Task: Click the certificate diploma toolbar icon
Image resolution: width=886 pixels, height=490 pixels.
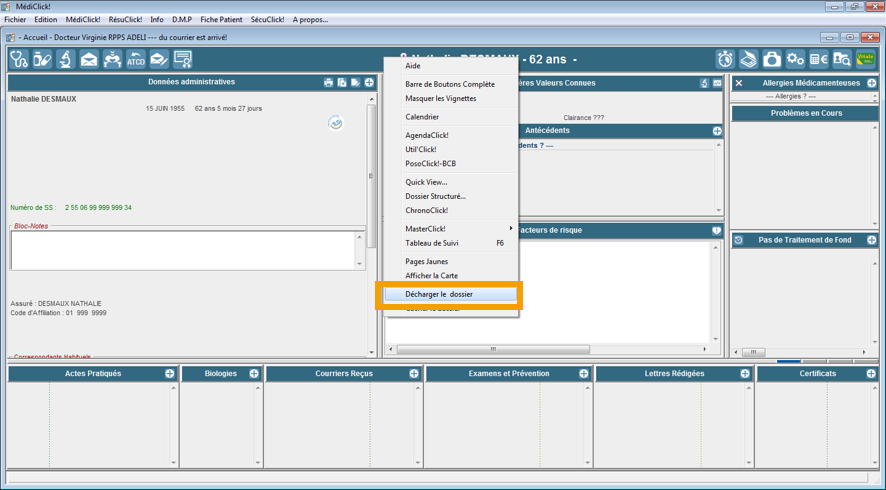Action: tap(182, 60)
